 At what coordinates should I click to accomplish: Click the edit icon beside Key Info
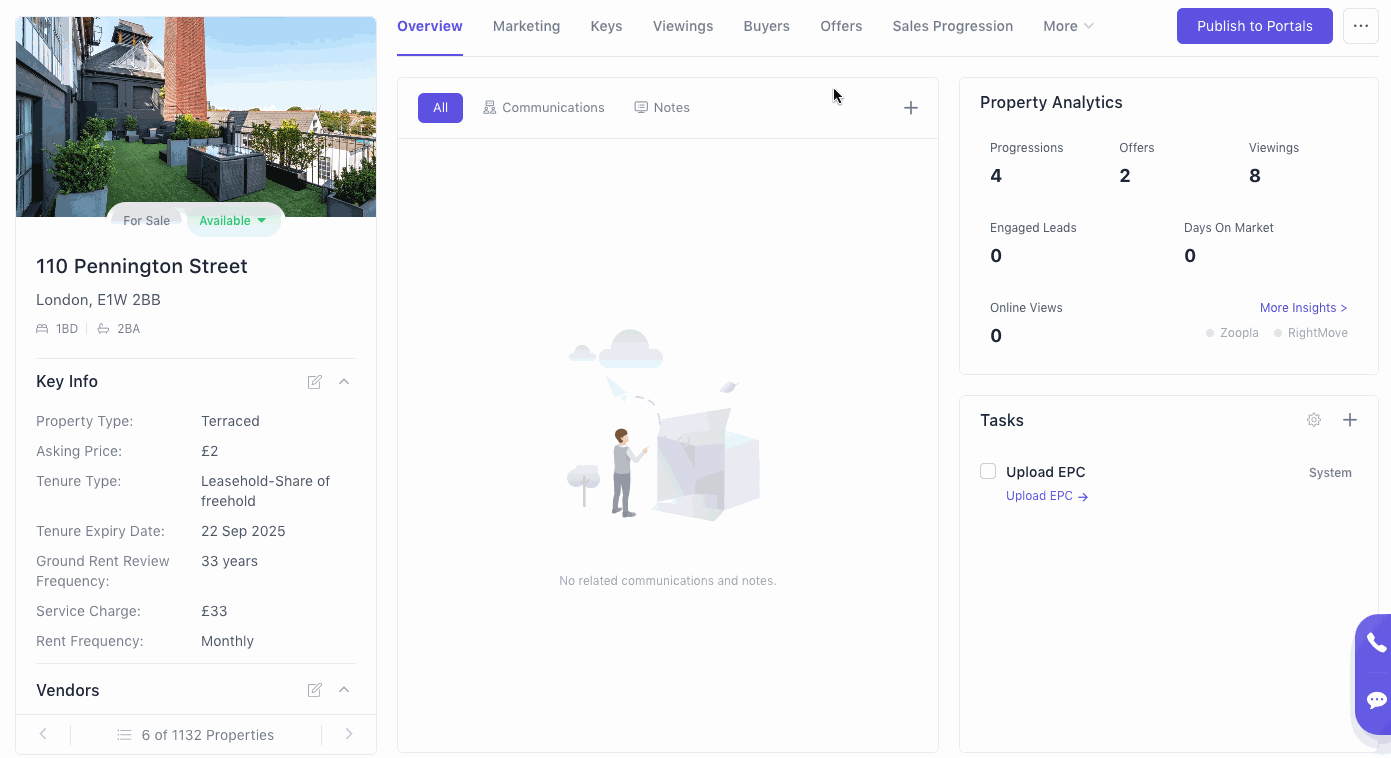pos(315,382)
